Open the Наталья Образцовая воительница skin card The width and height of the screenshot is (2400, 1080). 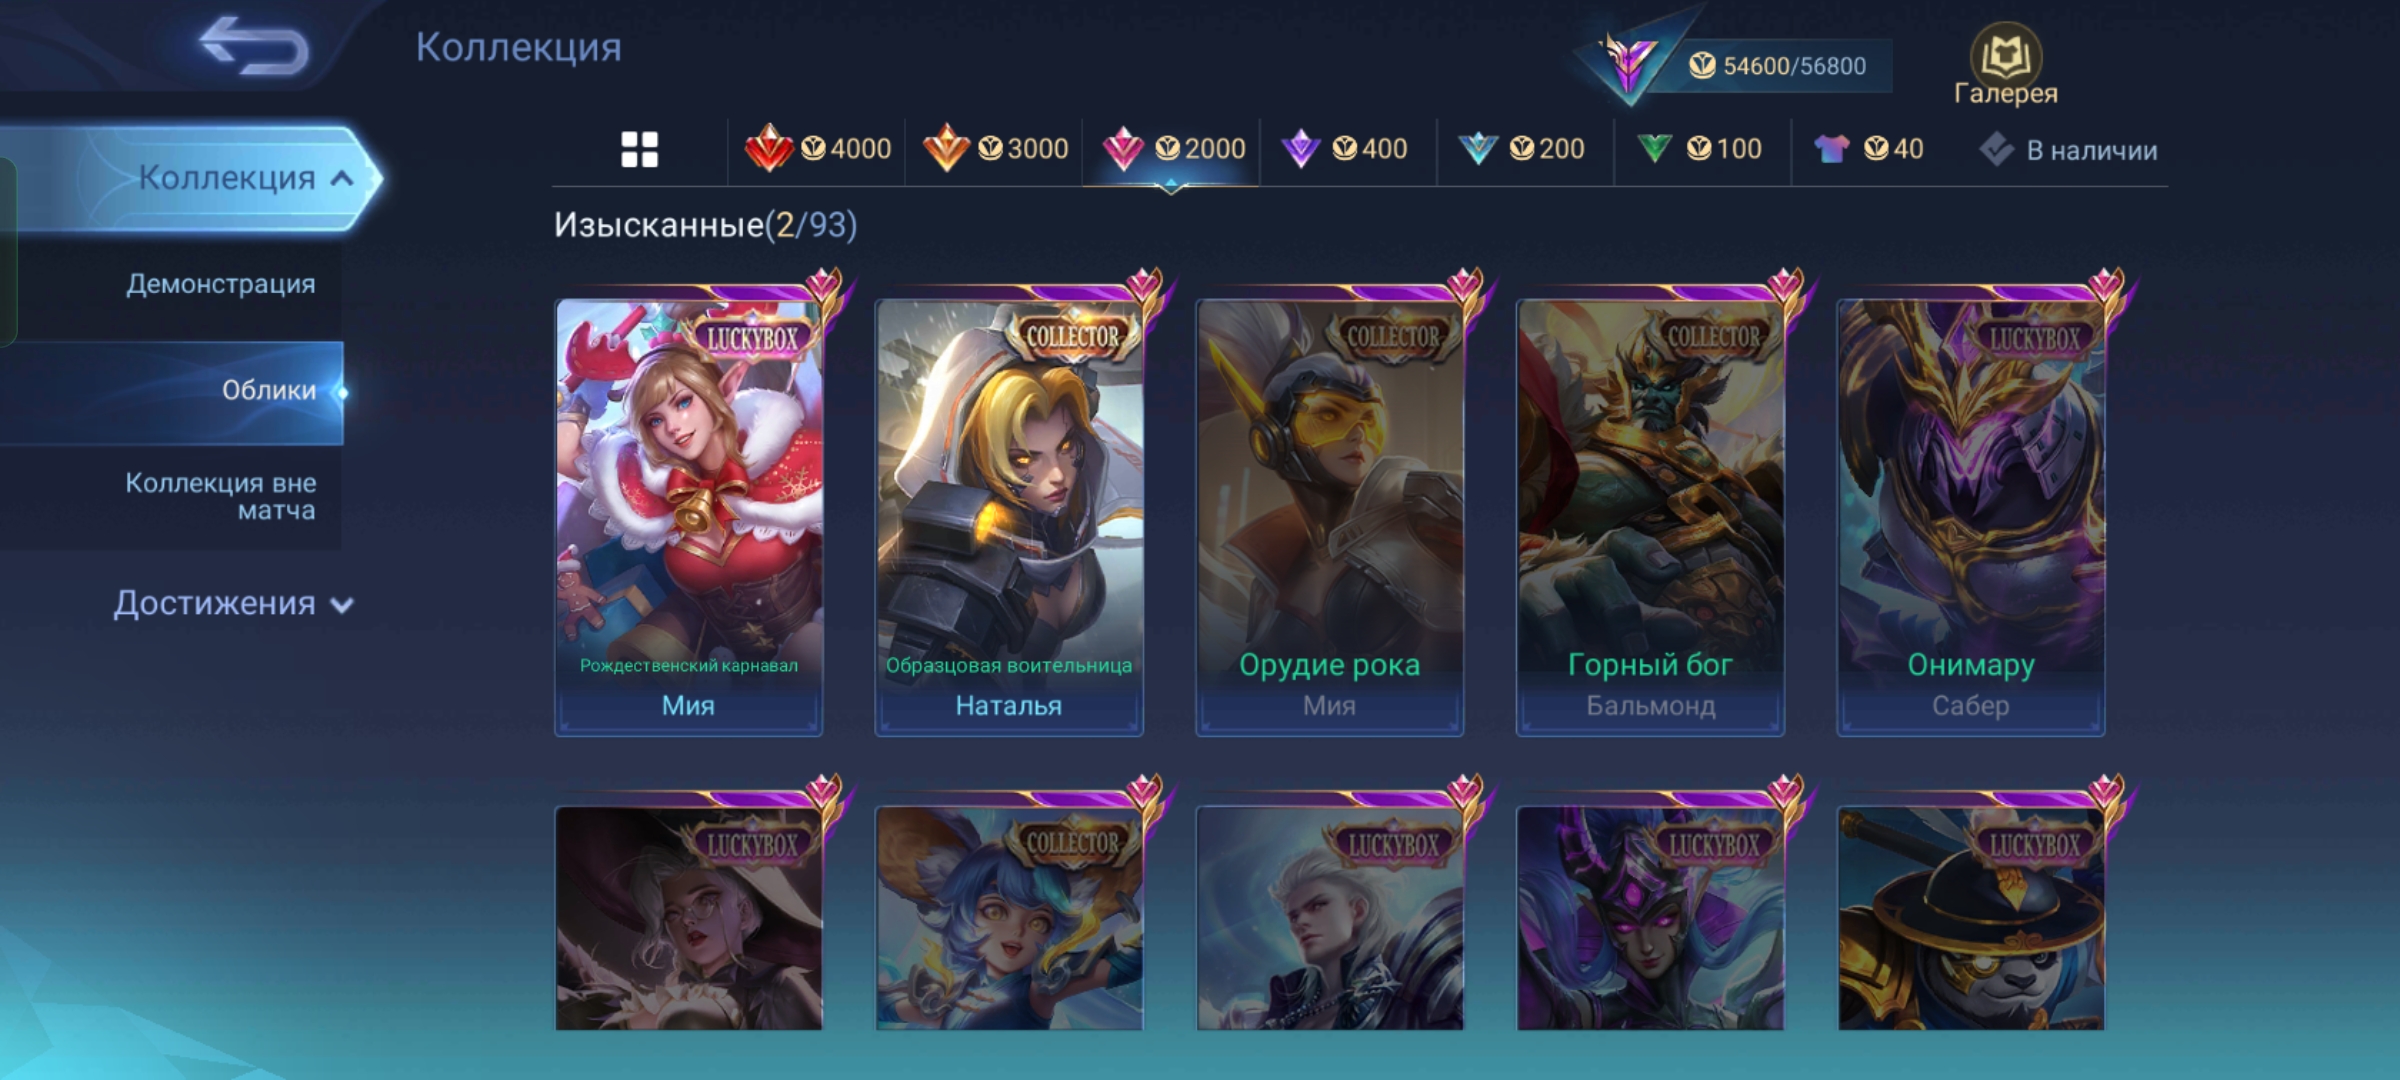point(1009,517)
